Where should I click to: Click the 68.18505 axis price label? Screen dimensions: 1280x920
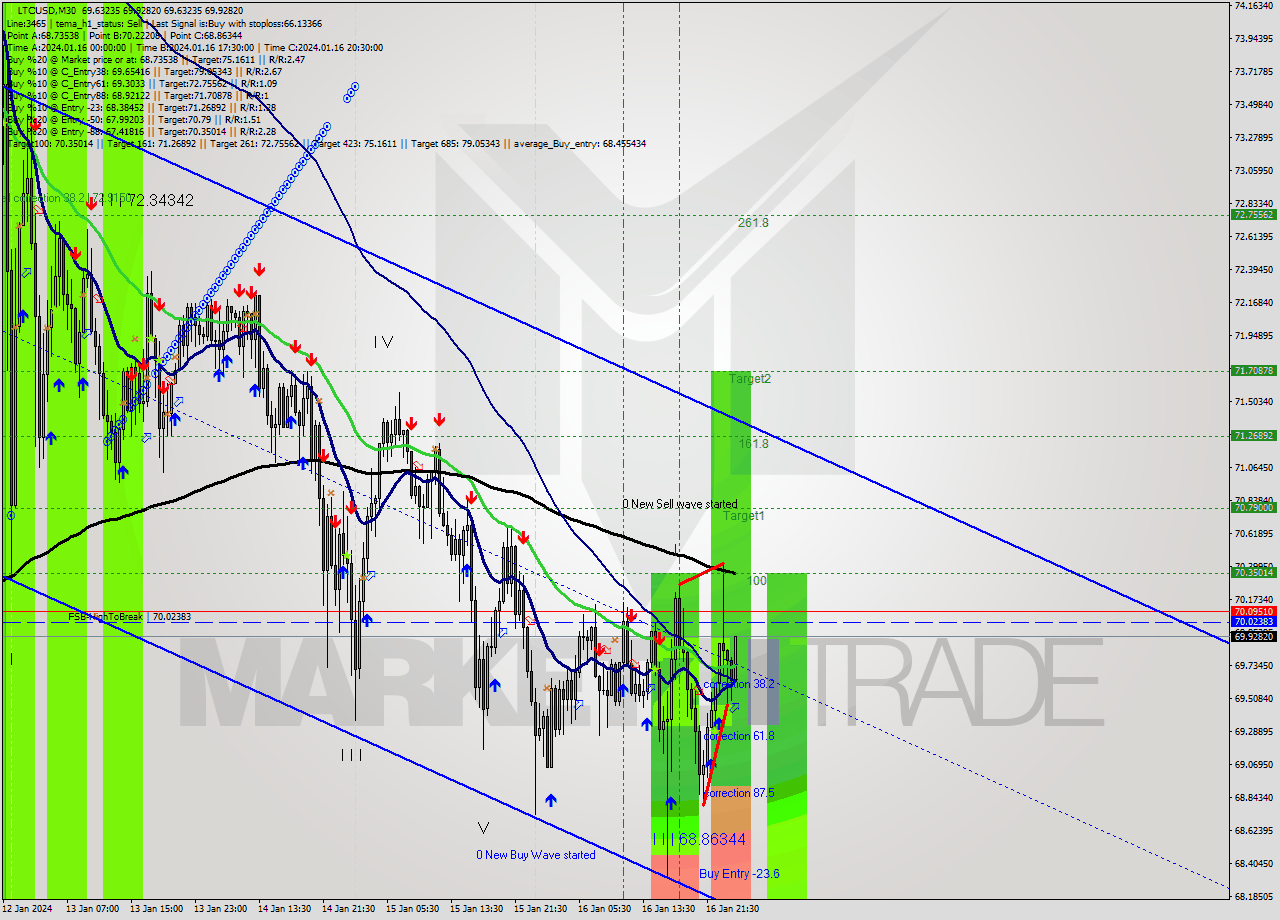coord(1254,896)
